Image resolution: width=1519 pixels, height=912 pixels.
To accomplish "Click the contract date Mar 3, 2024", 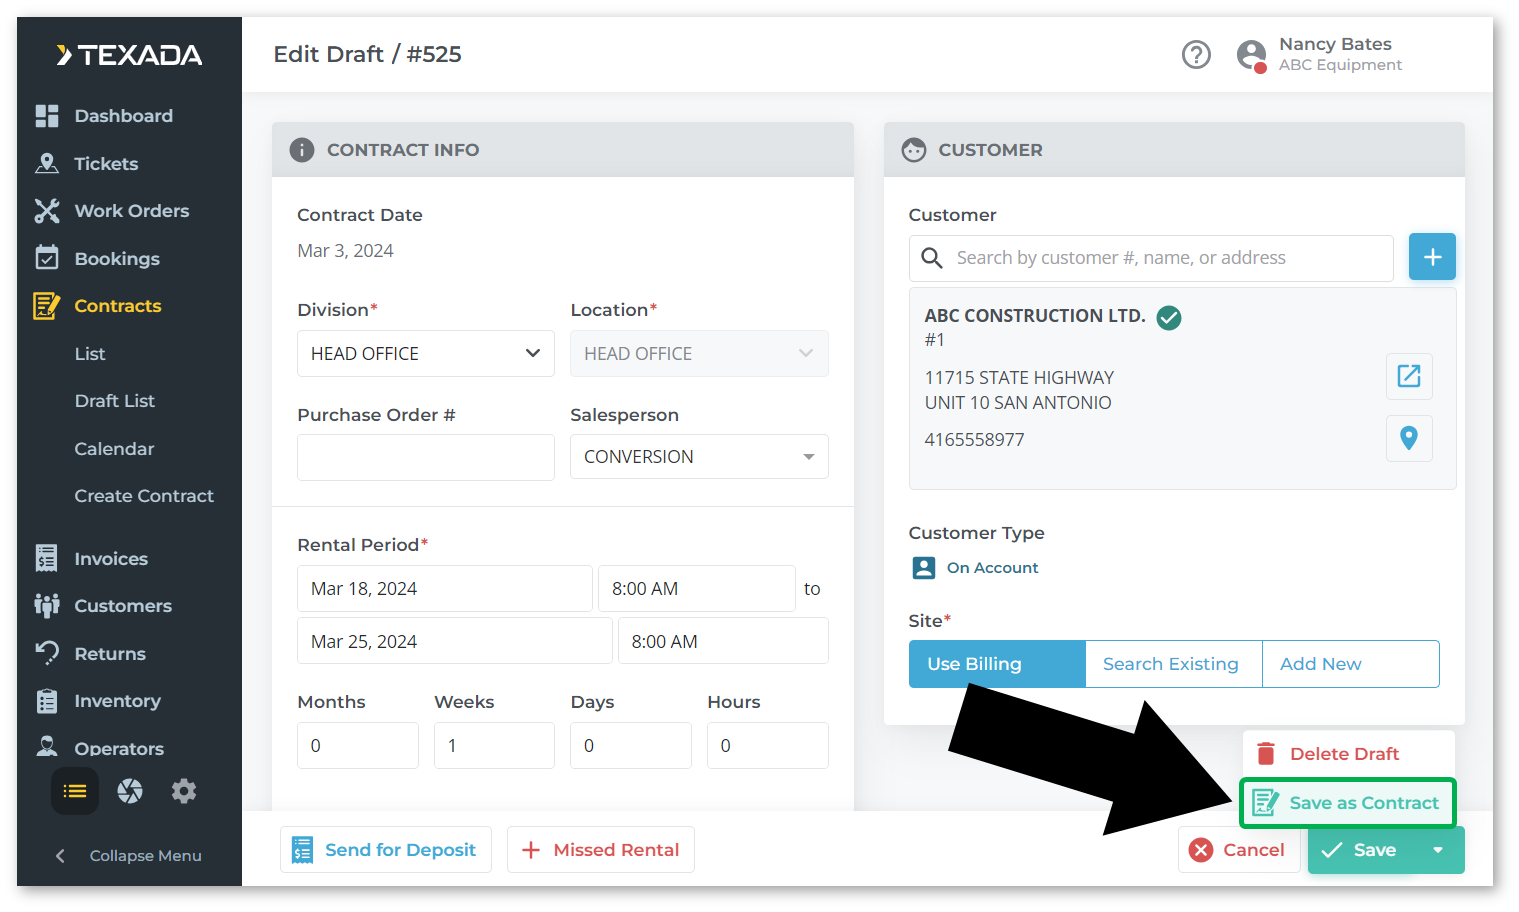I will pos(345,251).
